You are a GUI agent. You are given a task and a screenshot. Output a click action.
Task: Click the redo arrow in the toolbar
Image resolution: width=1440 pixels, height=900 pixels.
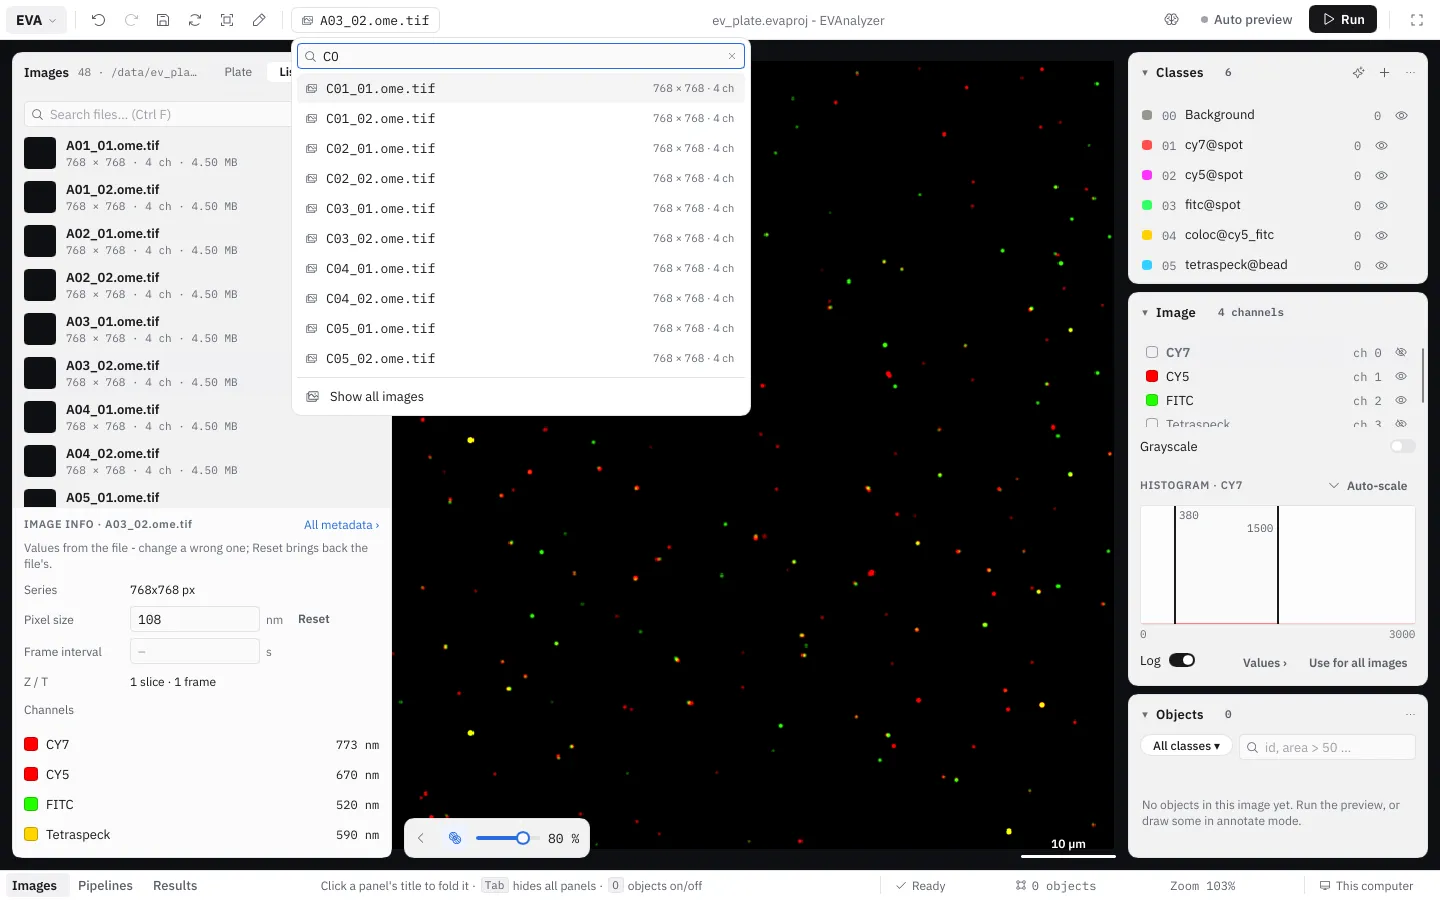(131, 20)
